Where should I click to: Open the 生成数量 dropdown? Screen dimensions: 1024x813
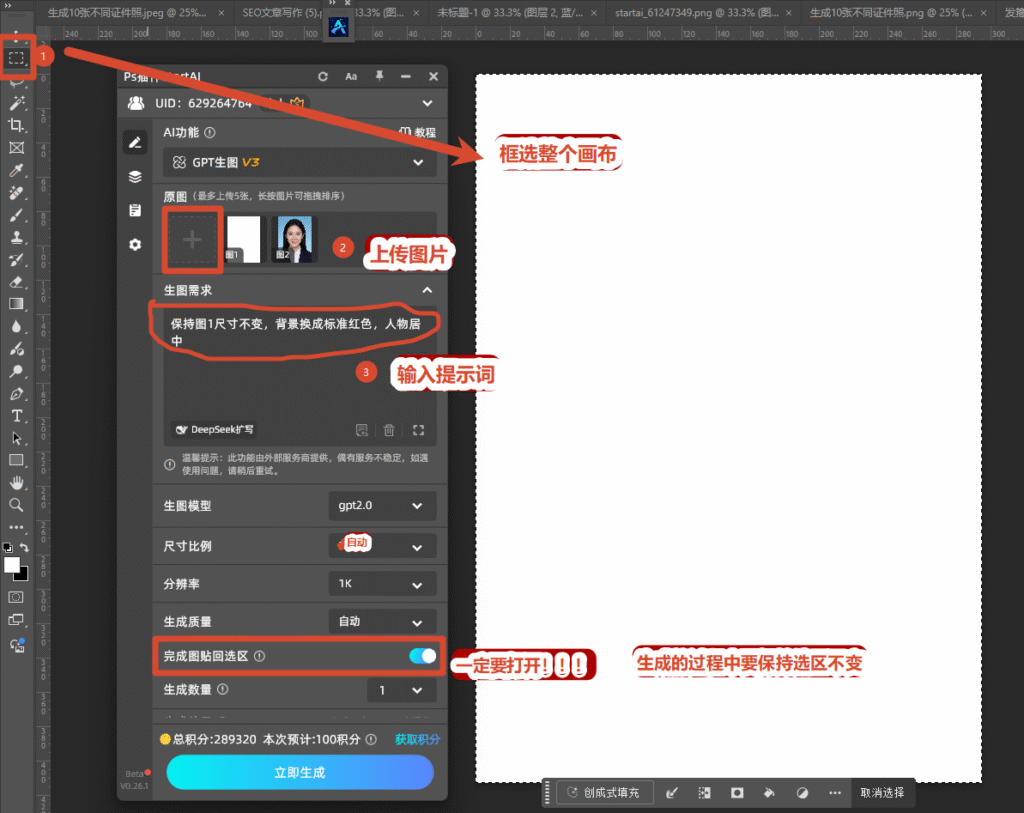coord(402,690)
